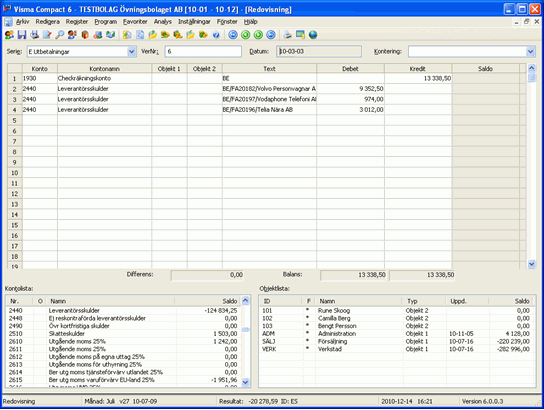
Task: Open the Analys menu
Action: [163, 22]
